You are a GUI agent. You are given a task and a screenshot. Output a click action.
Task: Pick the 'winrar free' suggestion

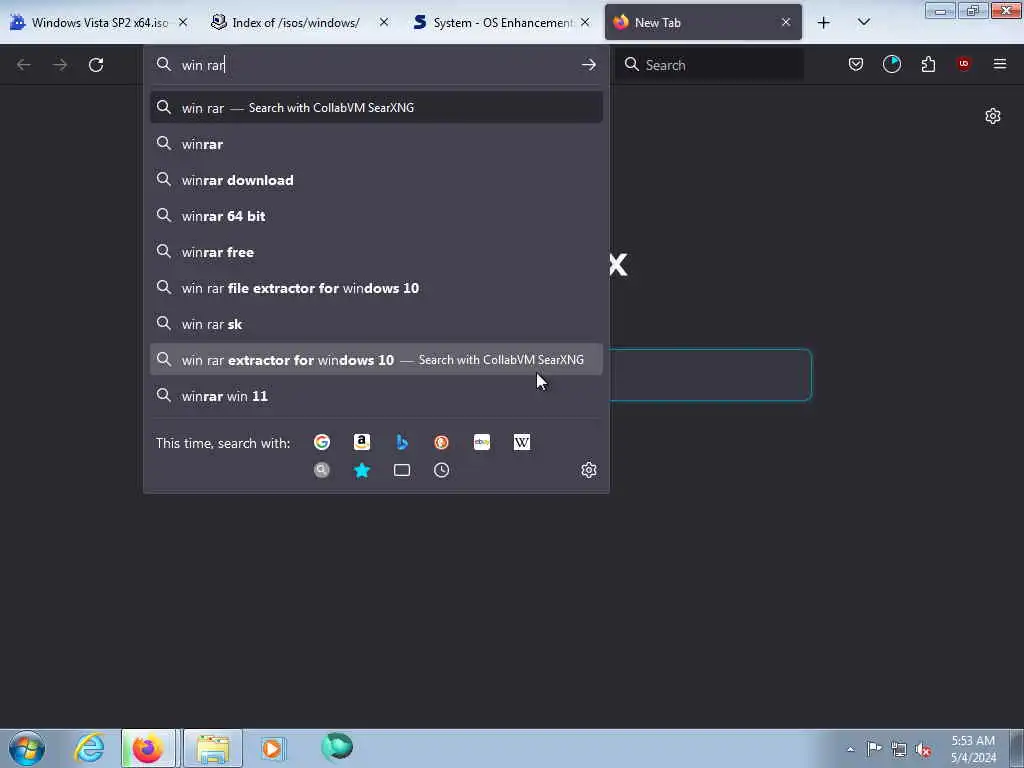376,251
